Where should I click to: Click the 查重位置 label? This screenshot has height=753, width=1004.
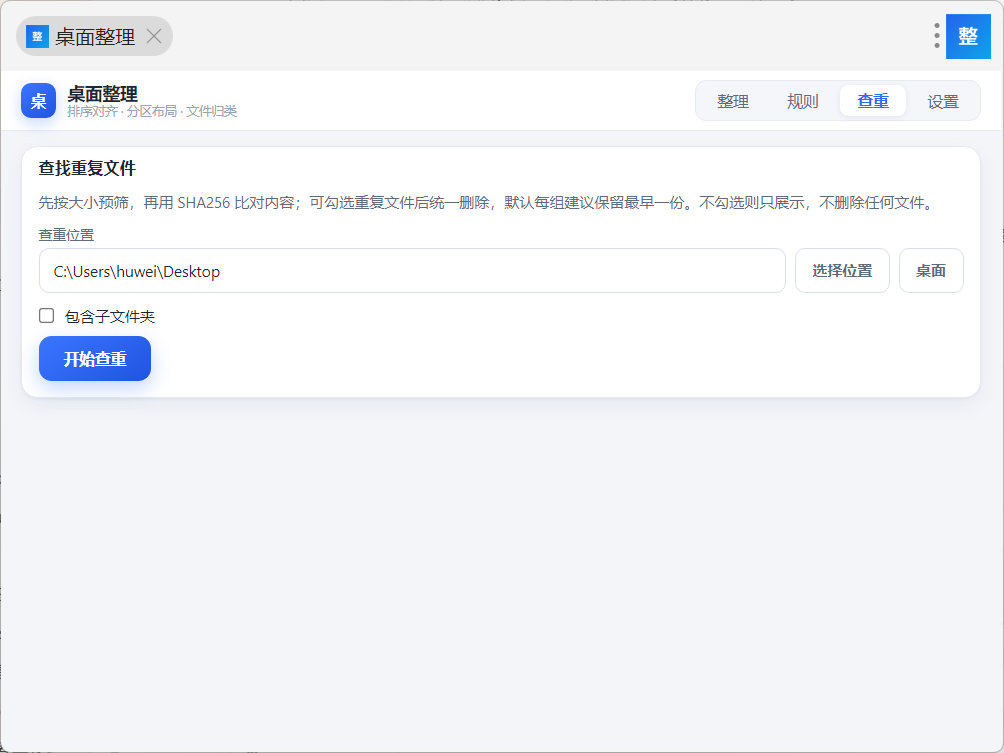[66, 235]
